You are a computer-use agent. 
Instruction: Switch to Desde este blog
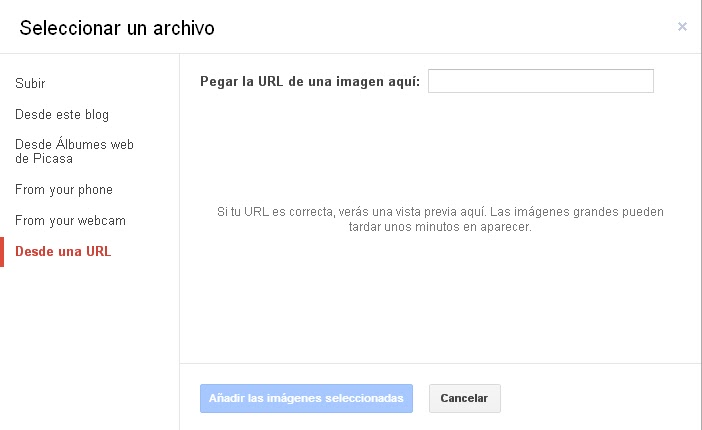pyautogui.click(x=62, y=115)
